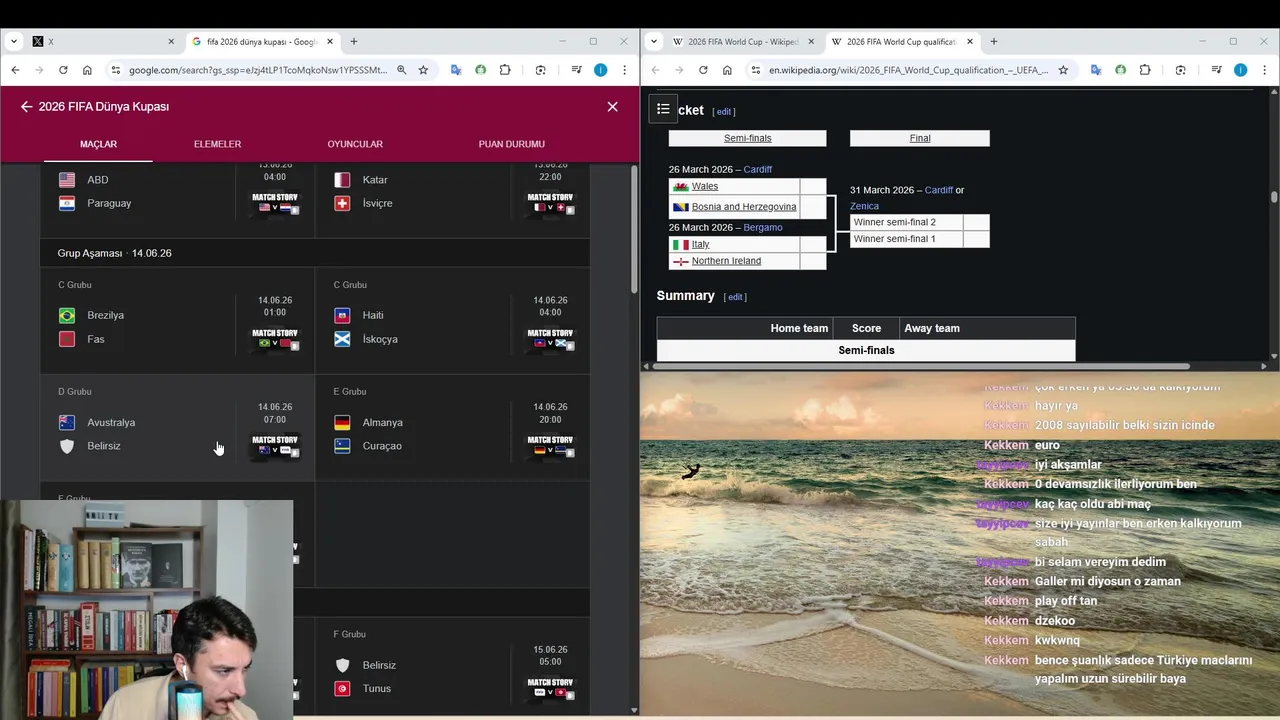Image resolution: width=1280 pixels, height=720 pixels.
Task: Select the ELEMELER tab
Action: (217, 144)
